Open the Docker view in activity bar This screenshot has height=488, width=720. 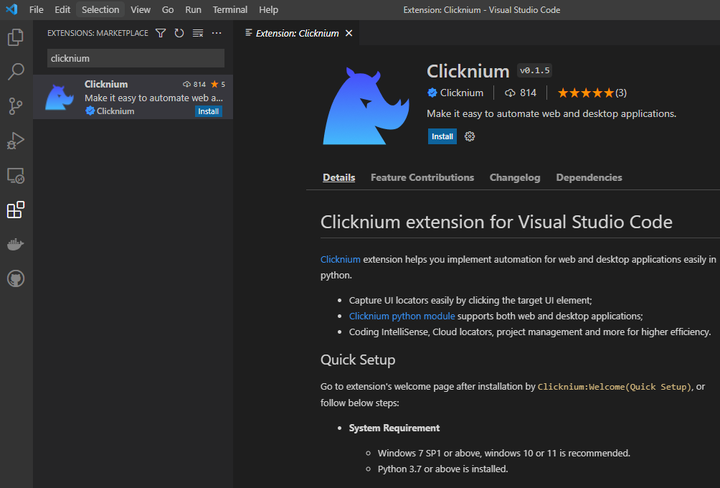tap(15, 244)
